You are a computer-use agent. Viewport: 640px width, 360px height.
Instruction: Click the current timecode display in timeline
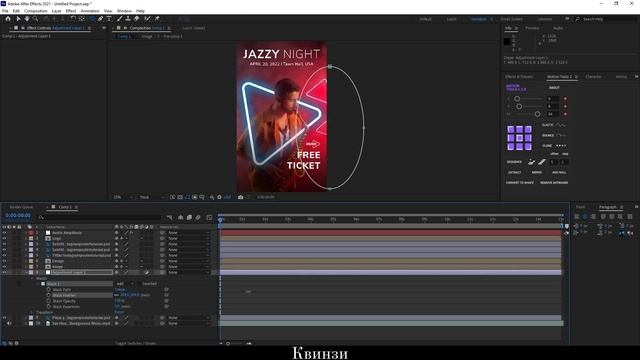tap(18, 216)
